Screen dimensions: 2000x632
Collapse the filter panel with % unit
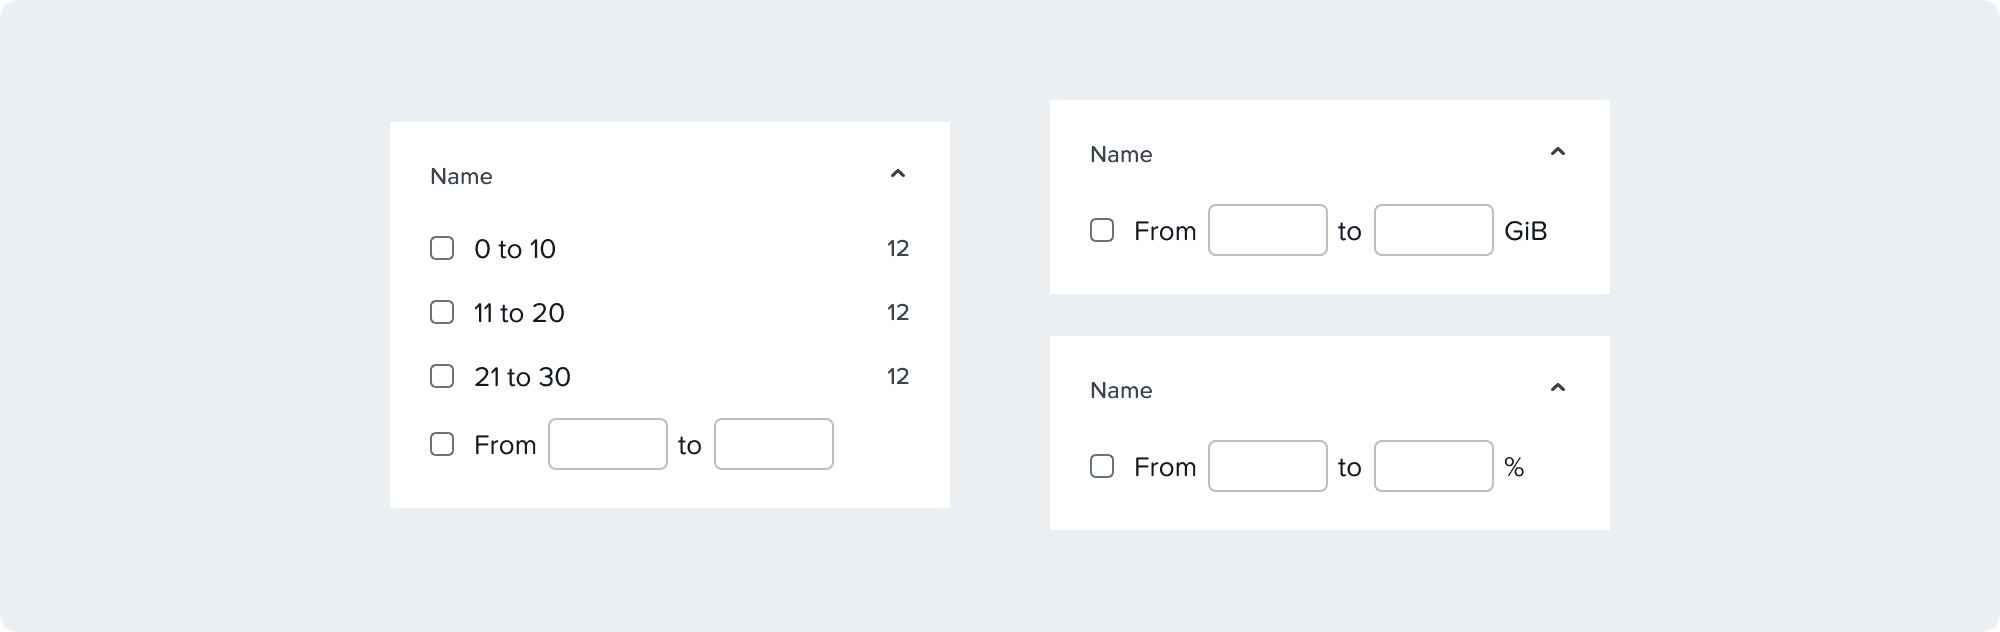pyautogui.click(x=1557, y=389)
